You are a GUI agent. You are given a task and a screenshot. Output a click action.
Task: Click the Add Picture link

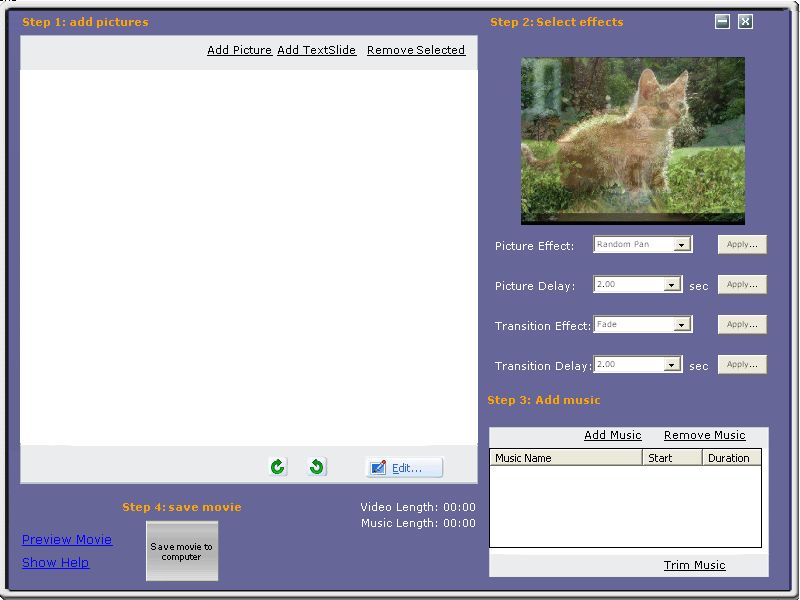pyautogui.click(x=239, y=50)
